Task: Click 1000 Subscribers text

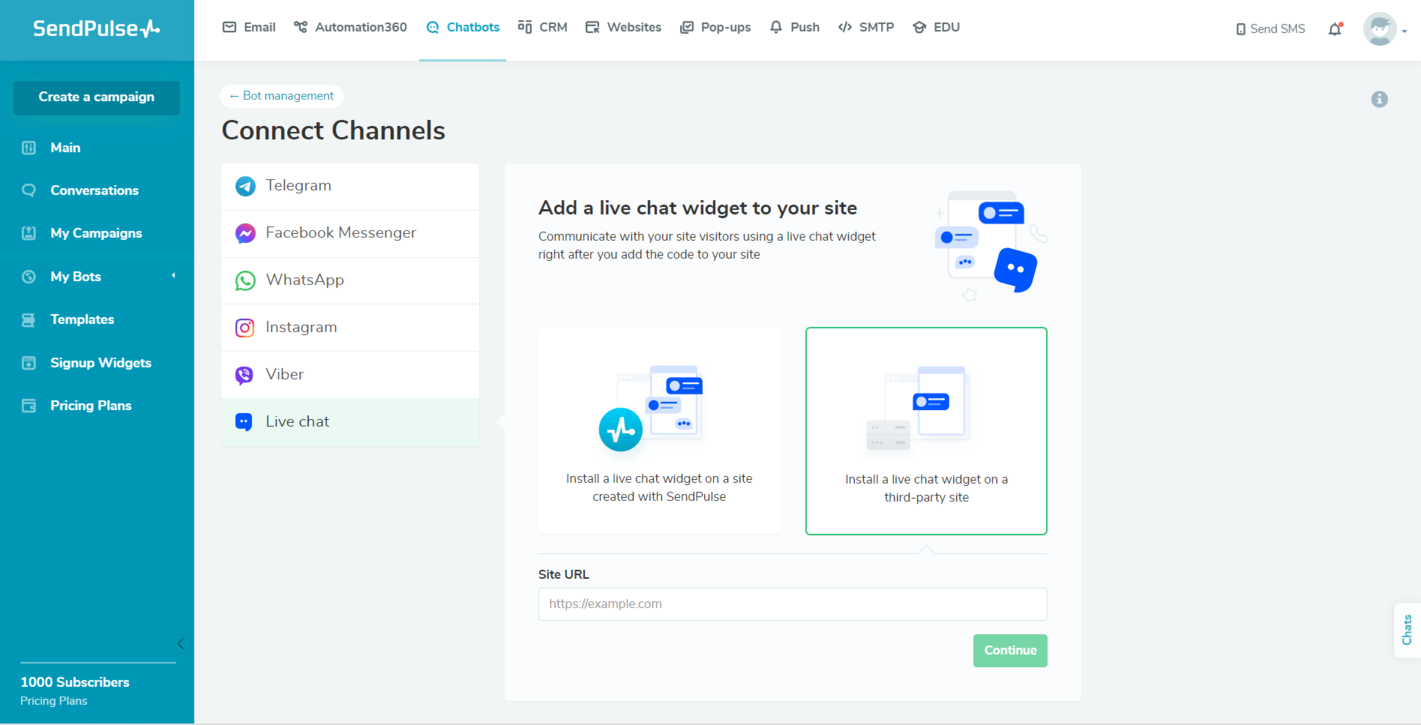Action: pyautogui.click(x=75, y=682)
